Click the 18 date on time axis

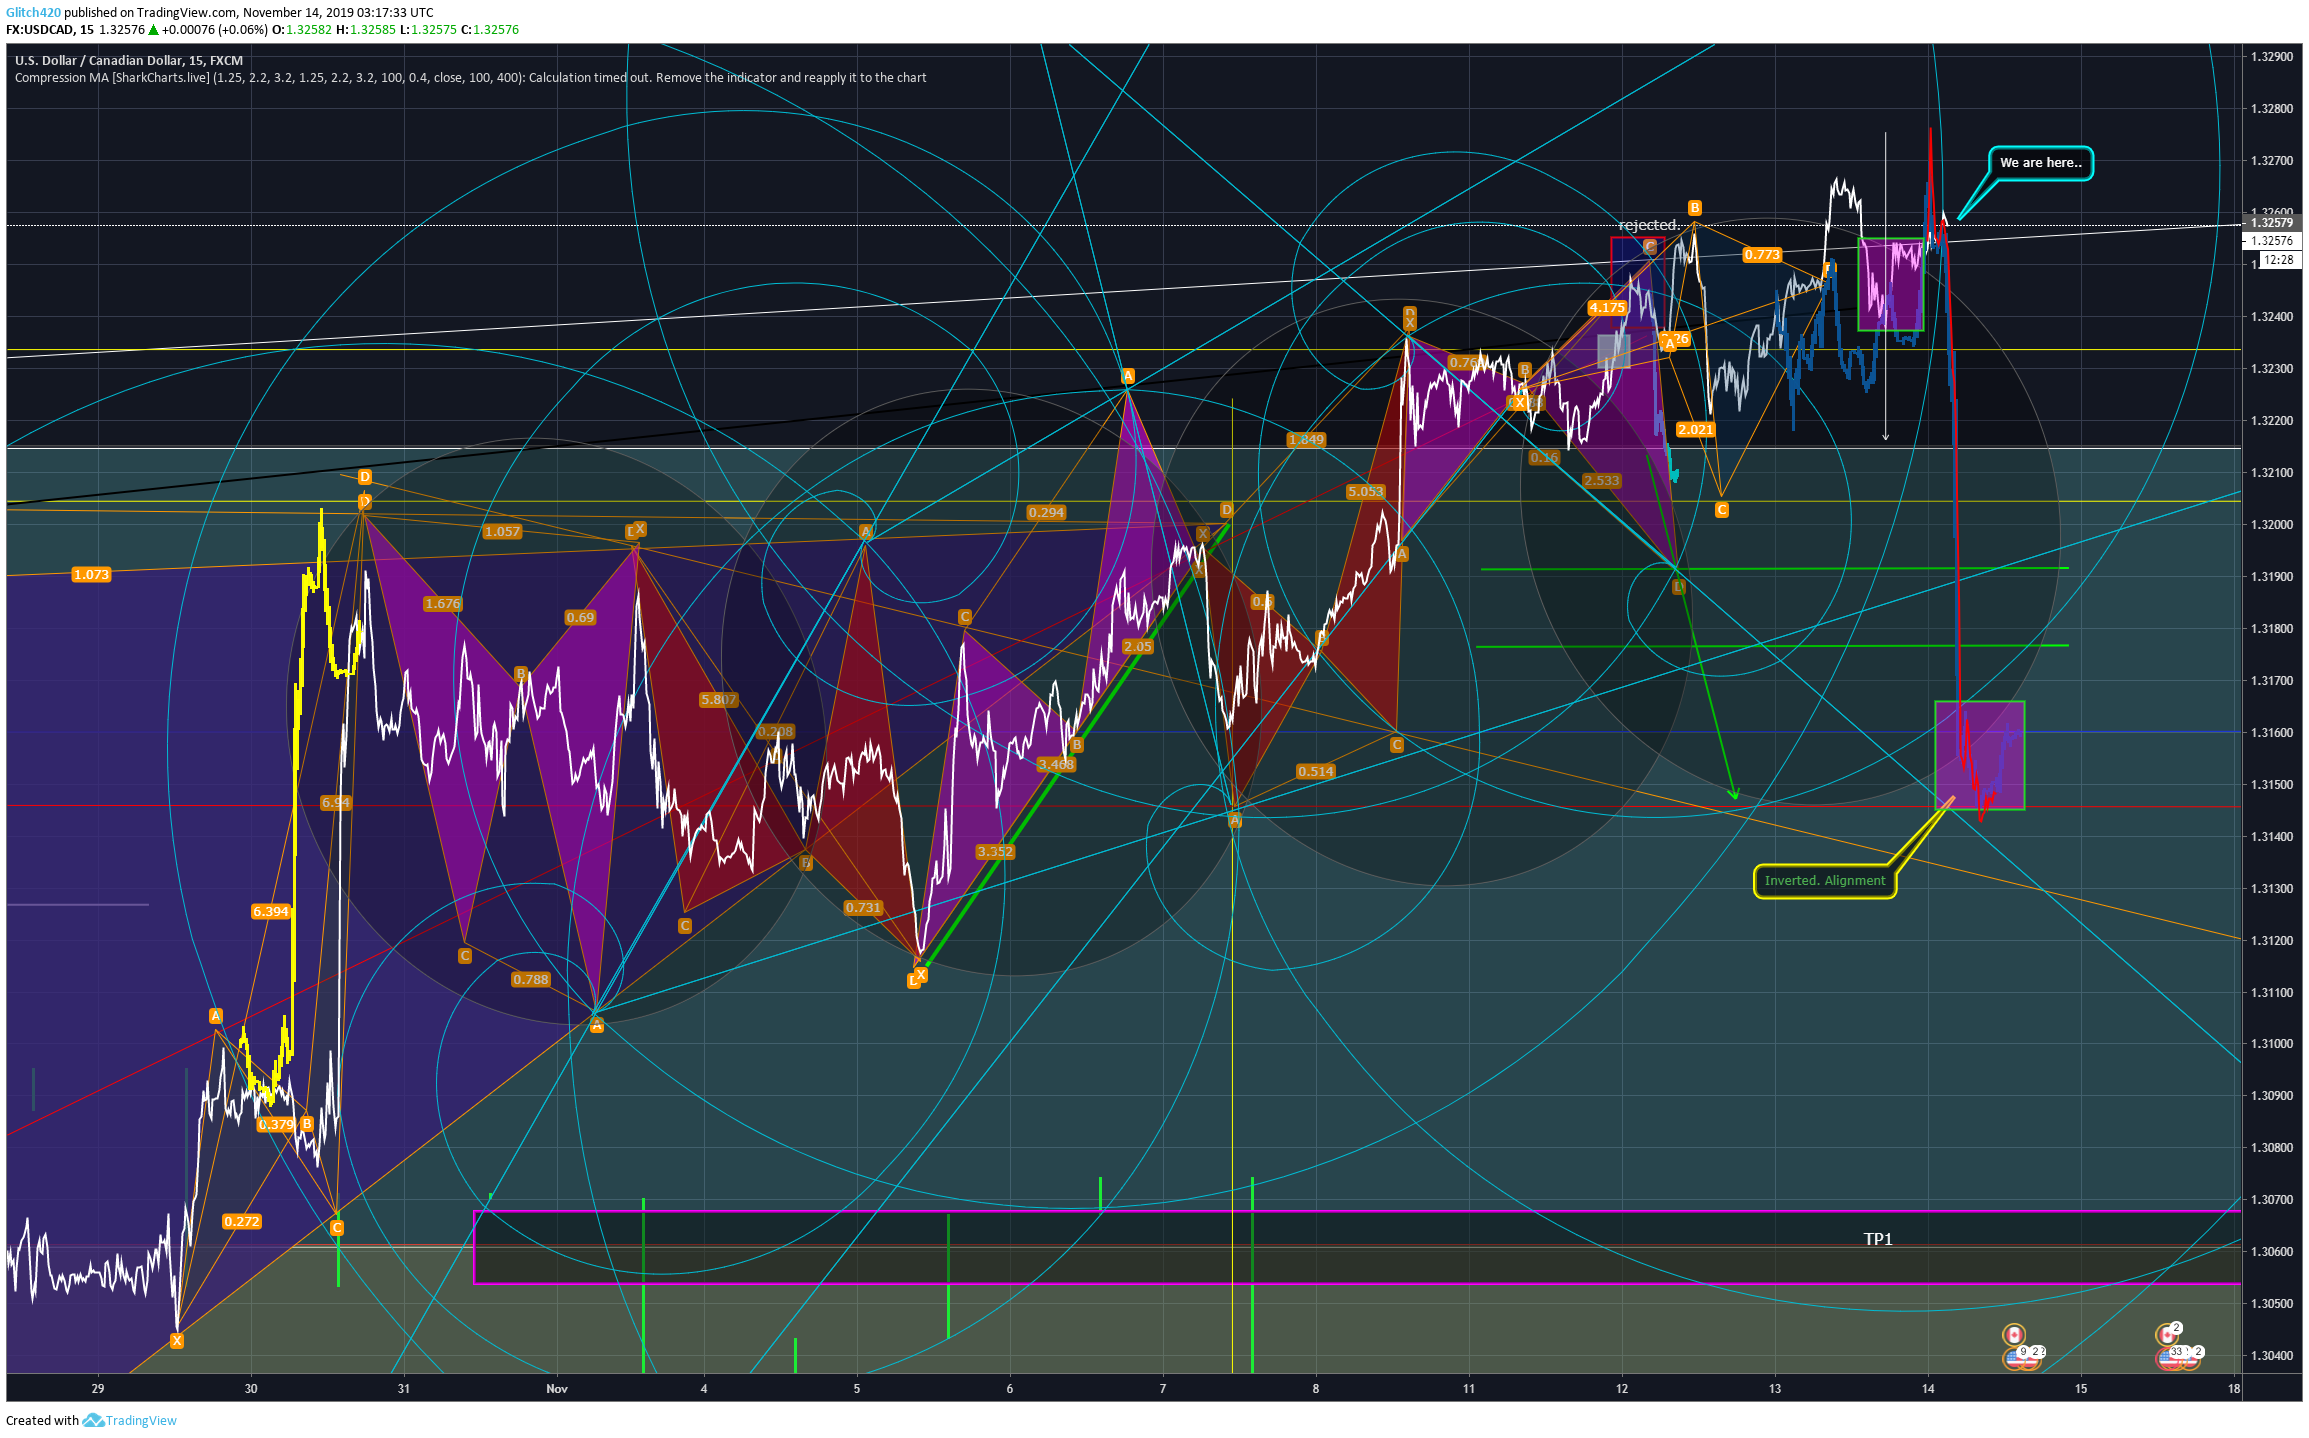tap(2234, 1388)
